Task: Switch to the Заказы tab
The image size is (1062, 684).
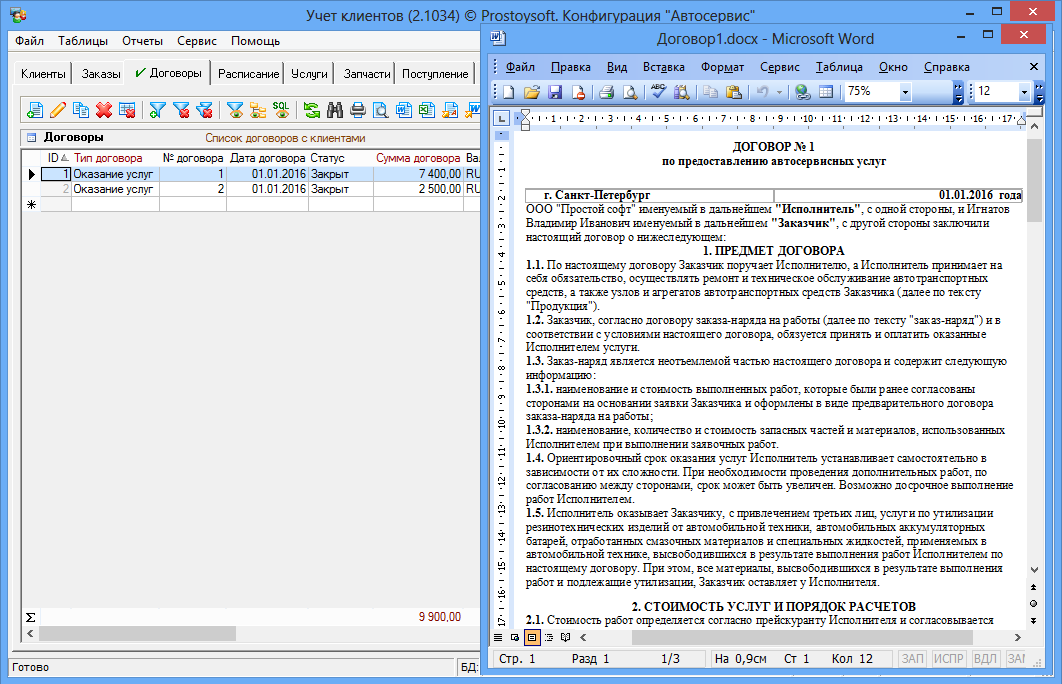Action: coord(101,74)
